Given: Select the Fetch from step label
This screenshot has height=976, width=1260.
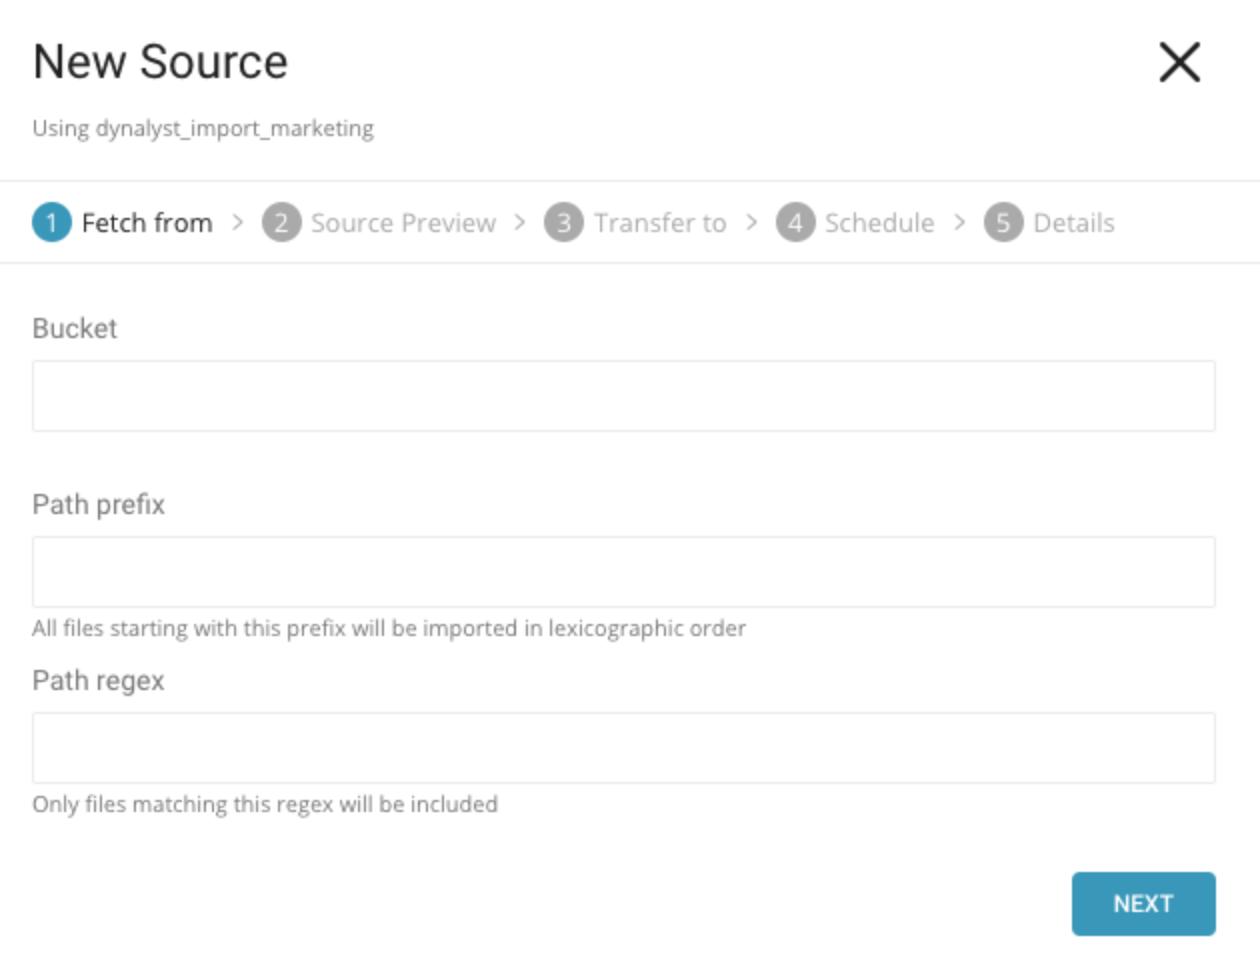Looking at the screenshot, I should click(147, 222).
